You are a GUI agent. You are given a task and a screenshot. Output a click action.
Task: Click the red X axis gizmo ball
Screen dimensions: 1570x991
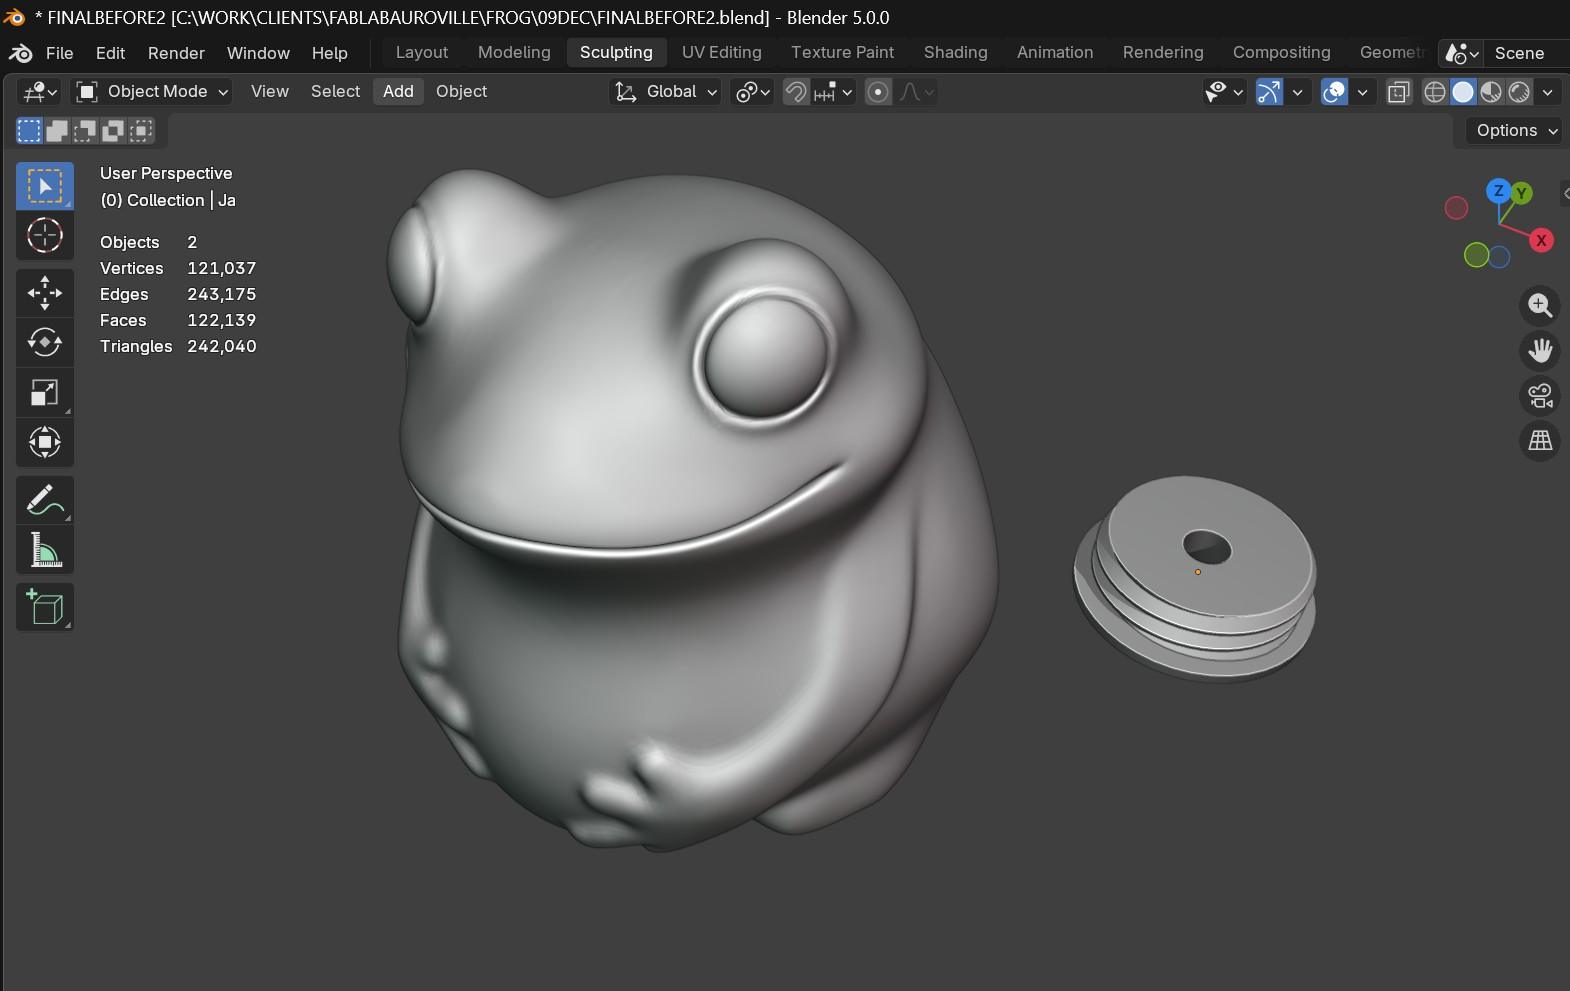pos(1541,240)
